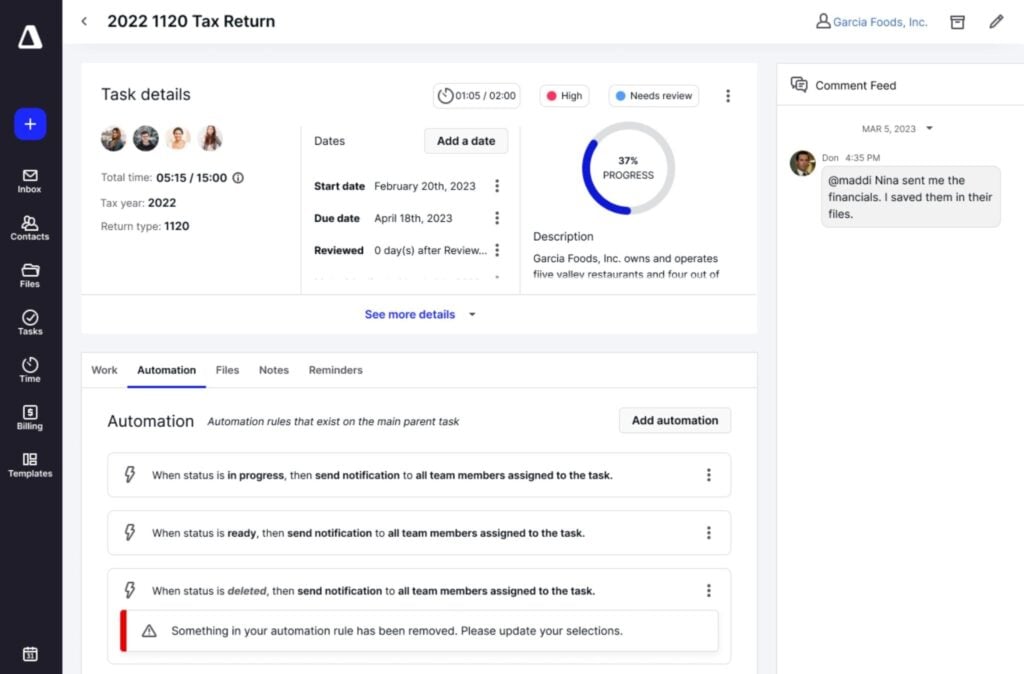Click the blue plus create button
The height and width of the screenshot is (674, 1024).
click(30, 124)
